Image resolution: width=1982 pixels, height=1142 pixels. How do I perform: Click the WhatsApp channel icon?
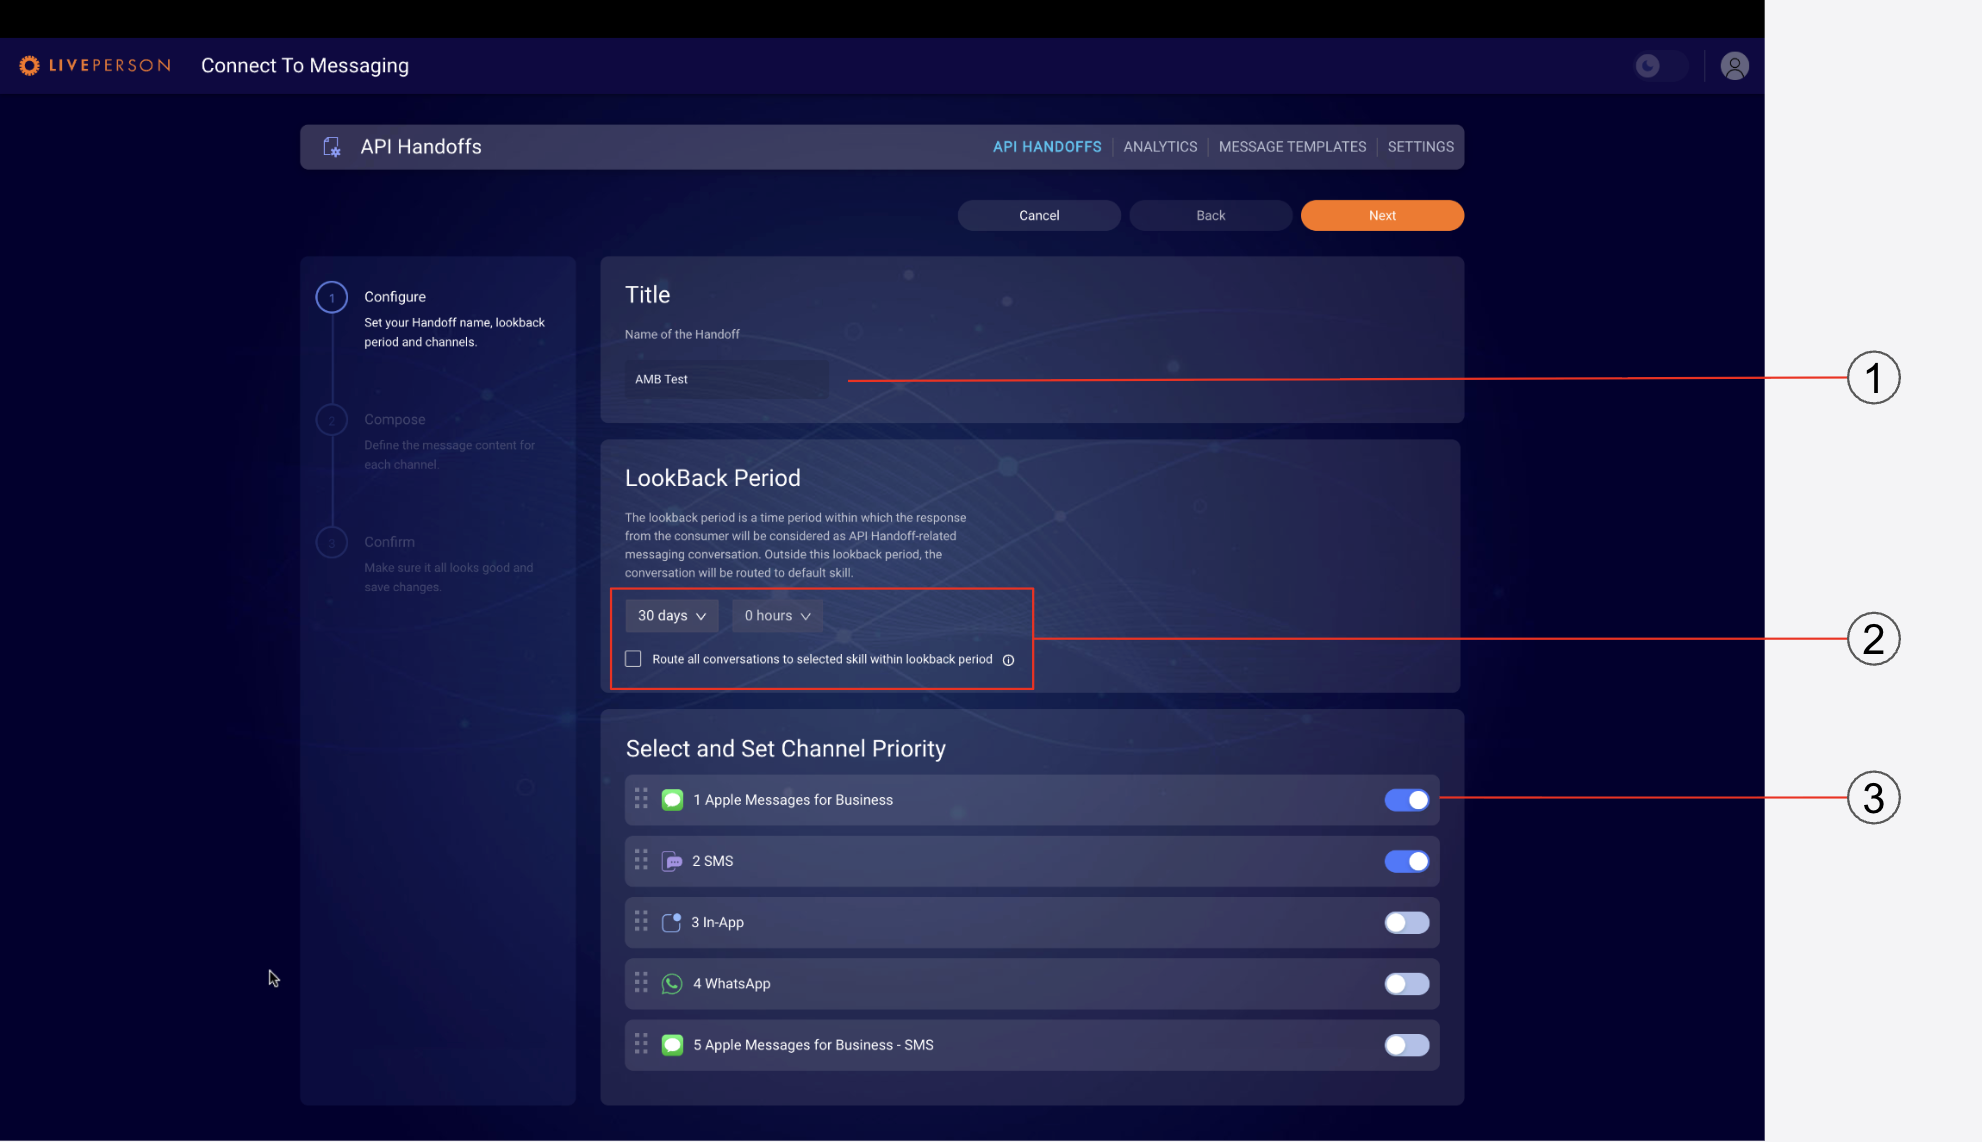[672, 984]
